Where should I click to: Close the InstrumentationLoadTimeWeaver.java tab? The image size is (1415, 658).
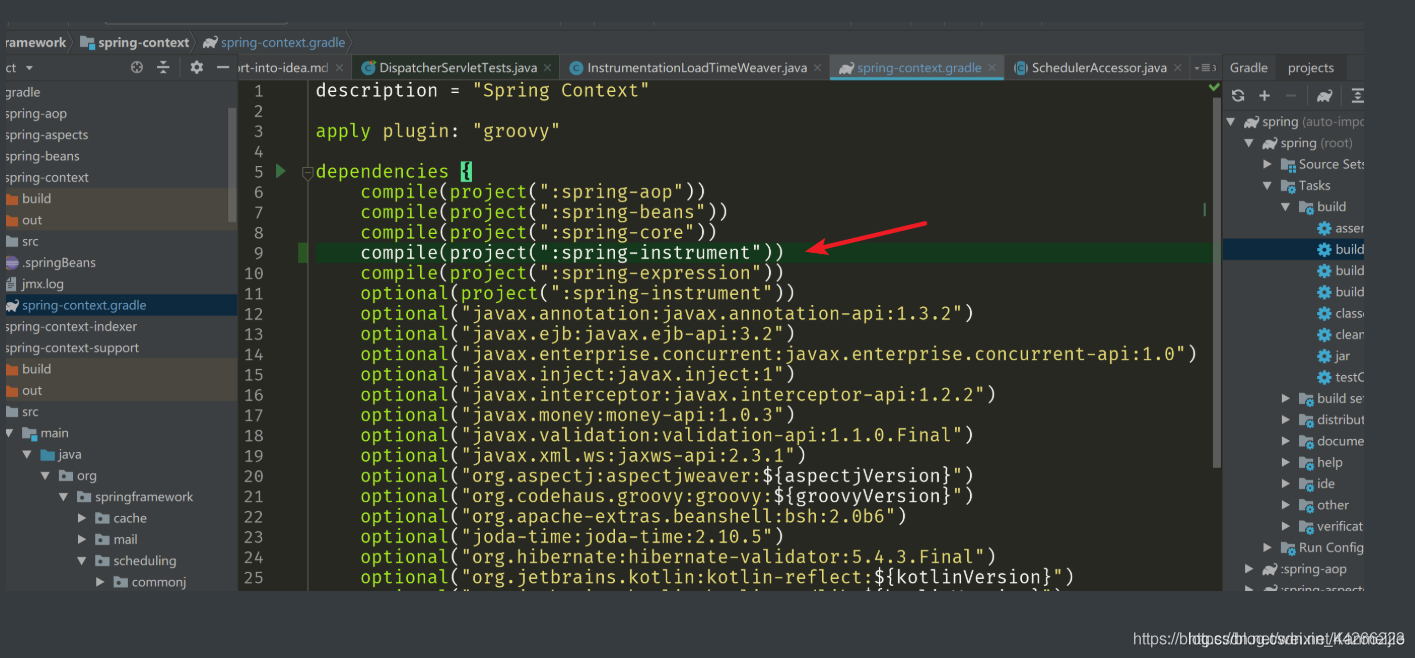817,68
